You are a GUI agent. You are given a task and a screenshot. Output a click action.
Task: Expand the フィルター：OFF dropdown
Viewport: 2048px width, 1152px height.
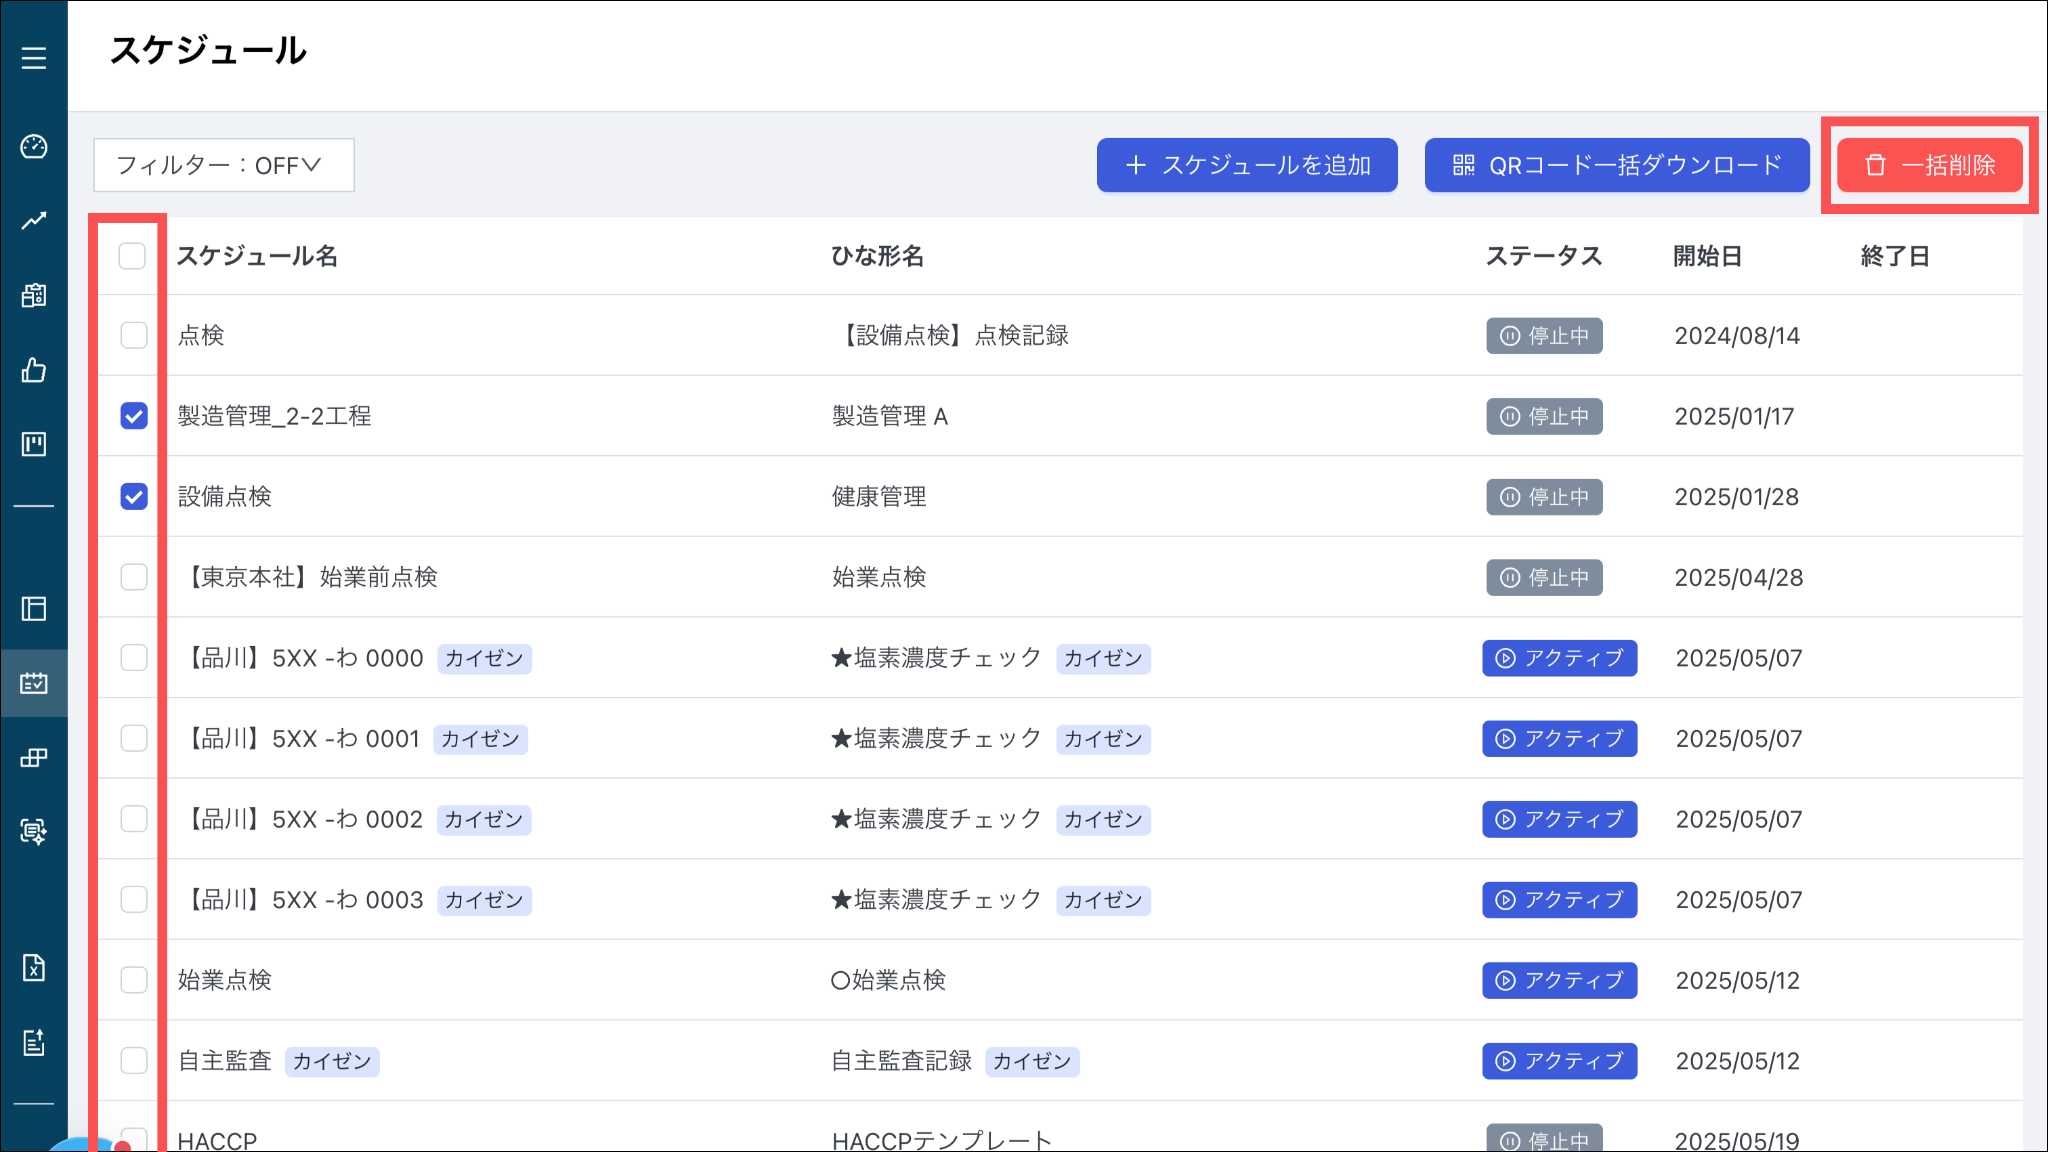point(224,165)
